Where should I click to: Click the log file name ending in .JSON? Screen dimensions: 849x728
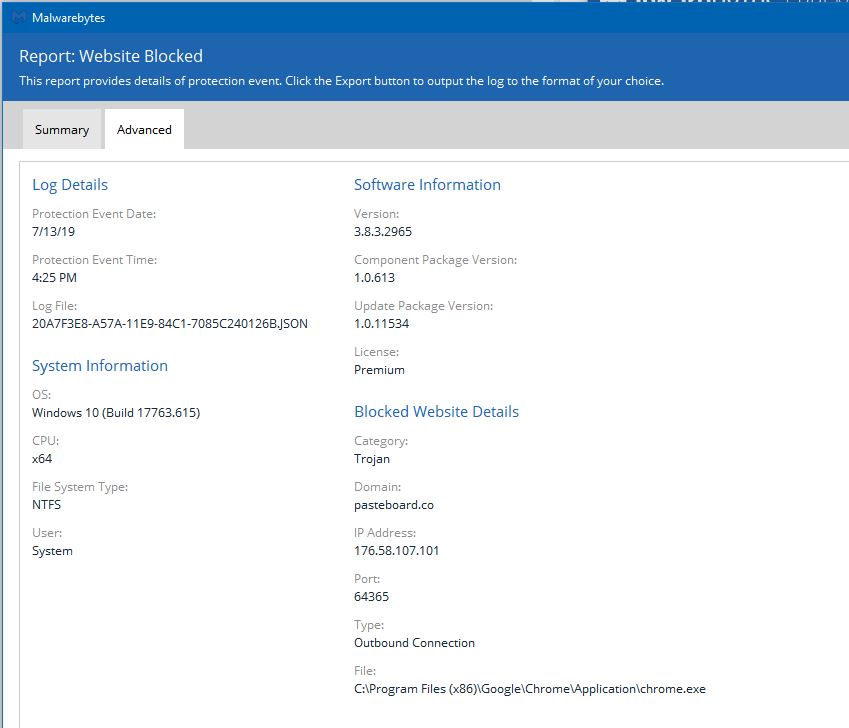(x=169, y=324)
